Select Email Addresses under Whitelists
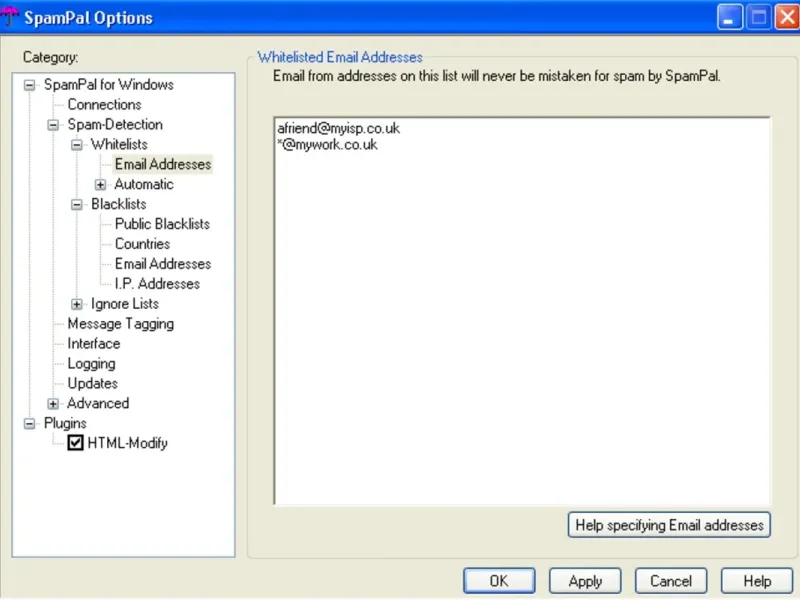Image resolution: width=800 pixels, height=600 pixels. [163, 164]
